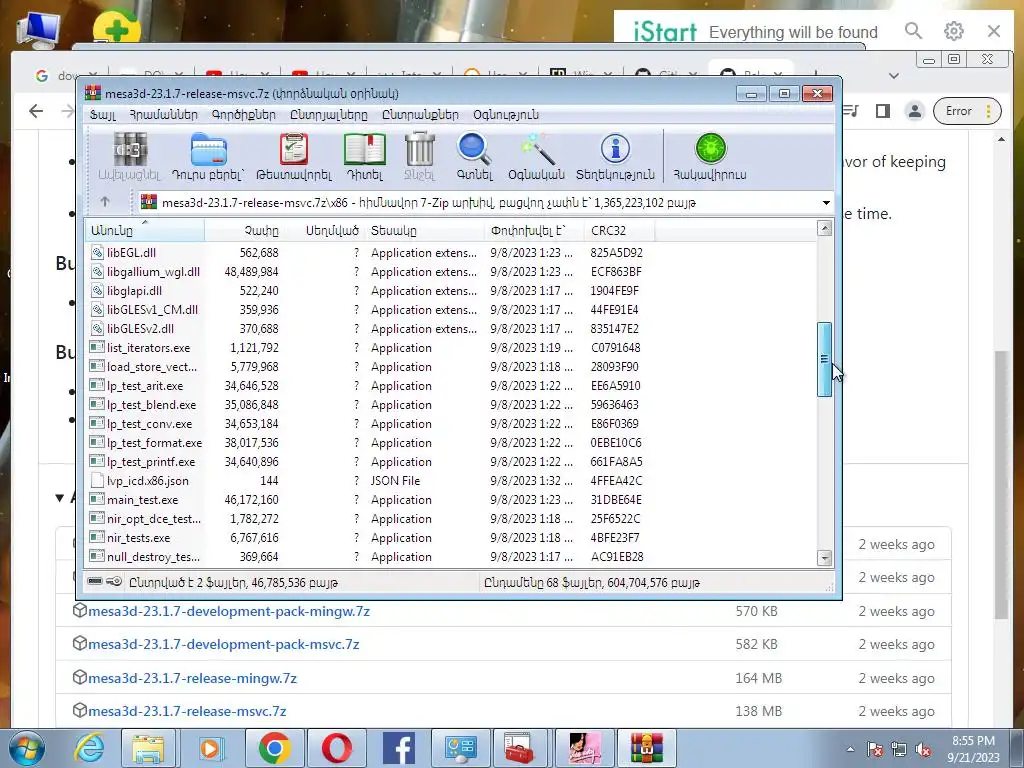
Task: Go back with the browser back arrow
Action: point(36,111)
